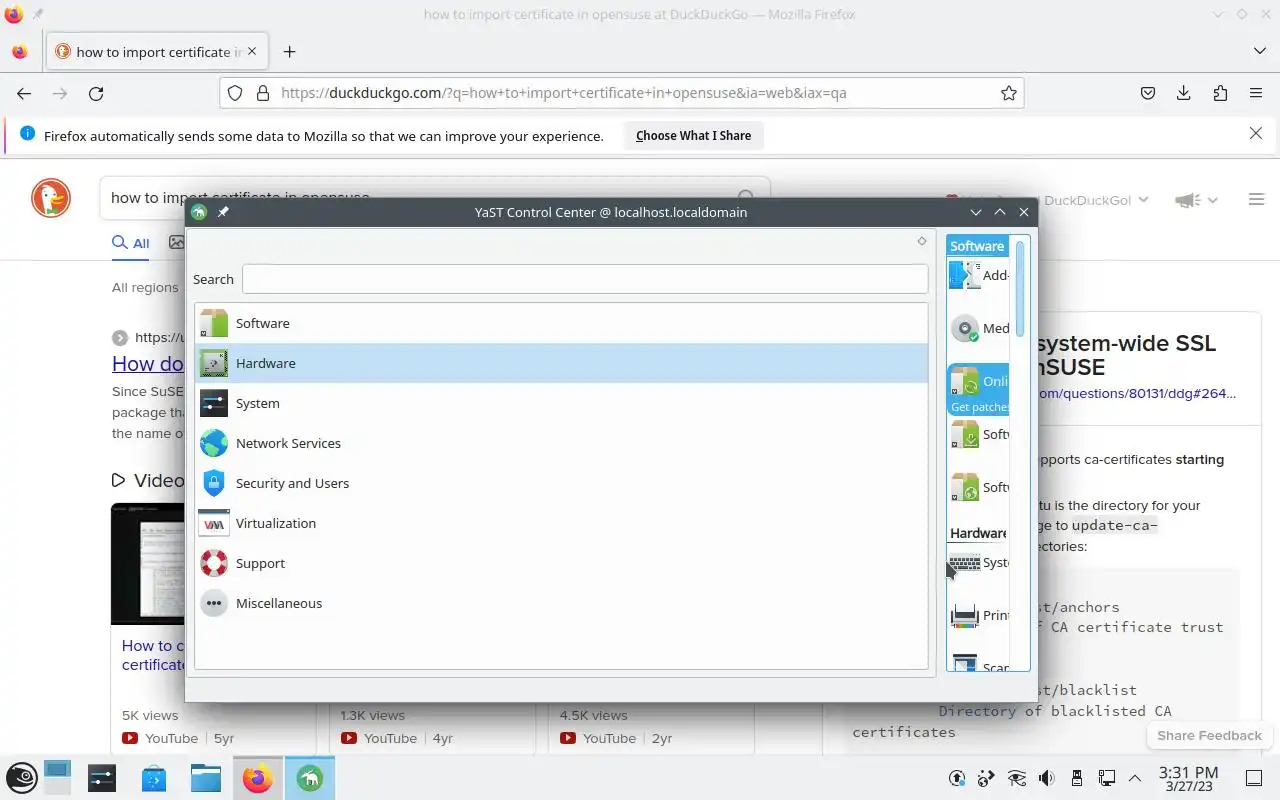Select the Software category in YaST
Image resolution: width=1280 pixels, height=800 pixels.
(561, 323)
